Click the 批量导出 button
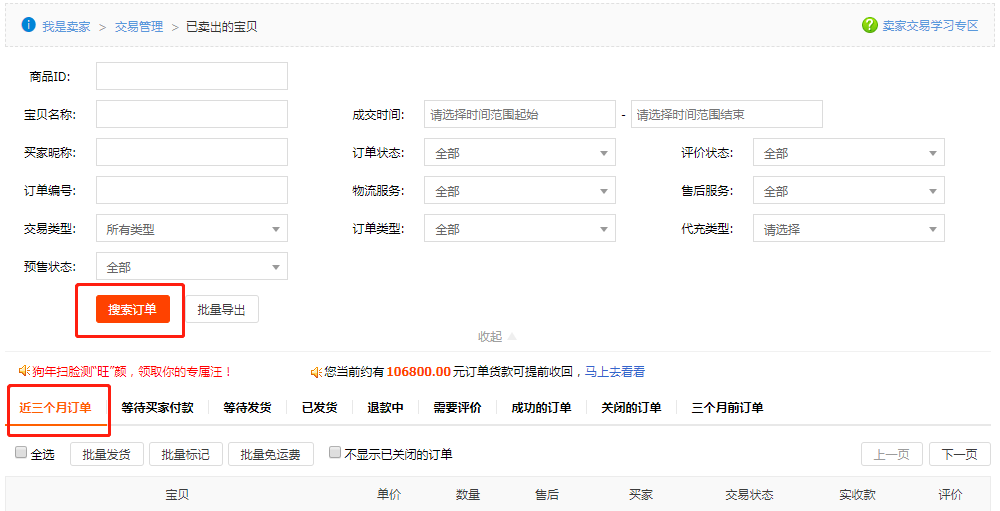 click(x=221, y=310)
